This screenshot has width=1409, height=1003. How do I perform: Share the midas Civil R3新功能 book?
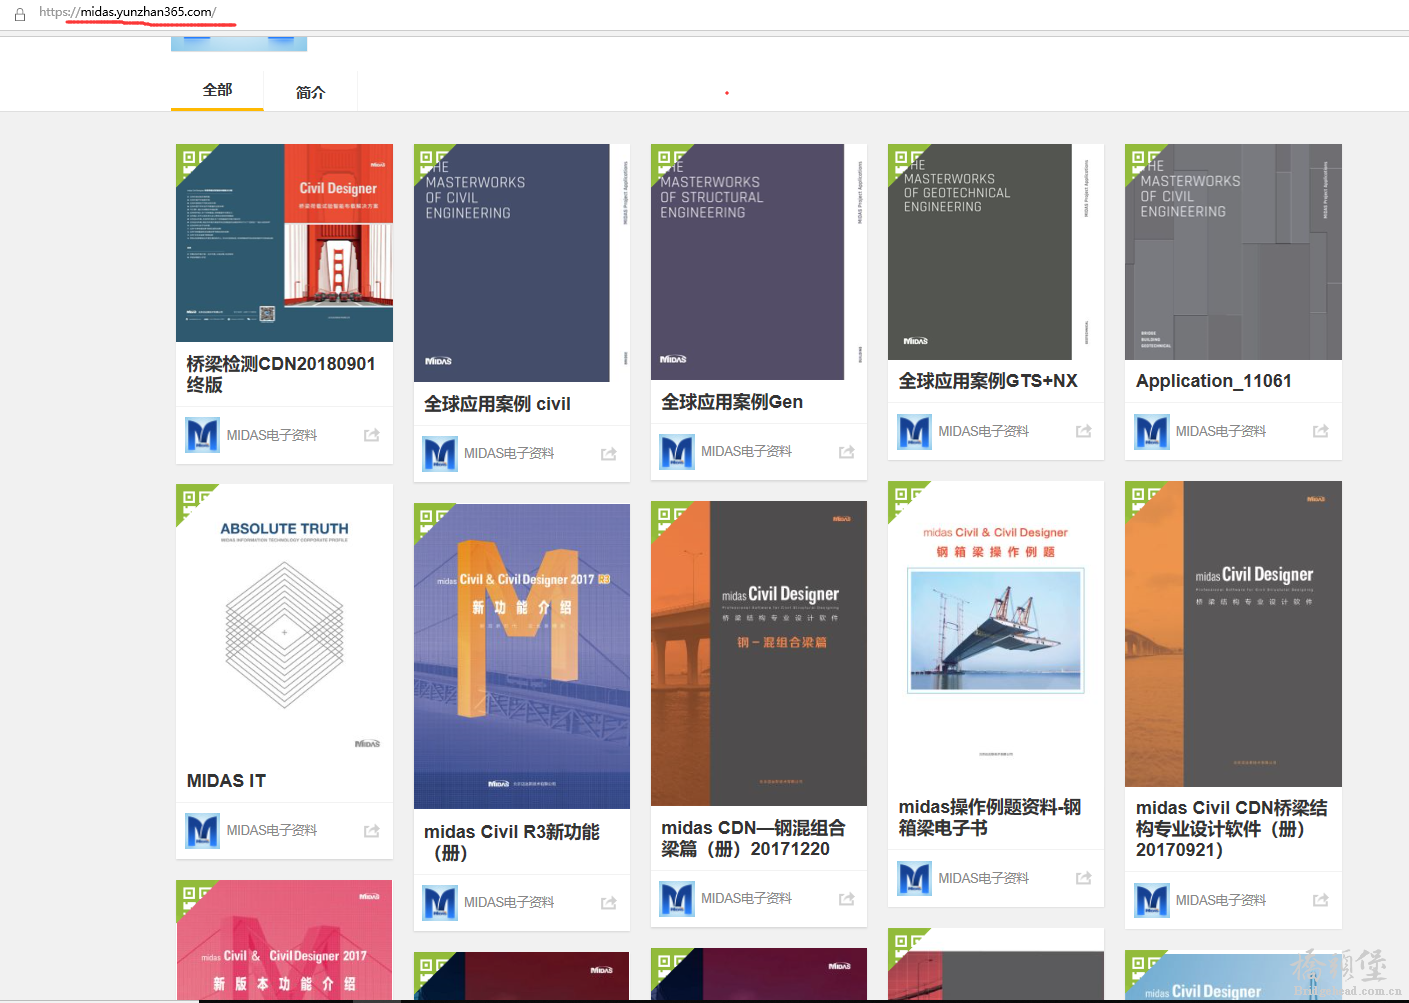[609, 903]
